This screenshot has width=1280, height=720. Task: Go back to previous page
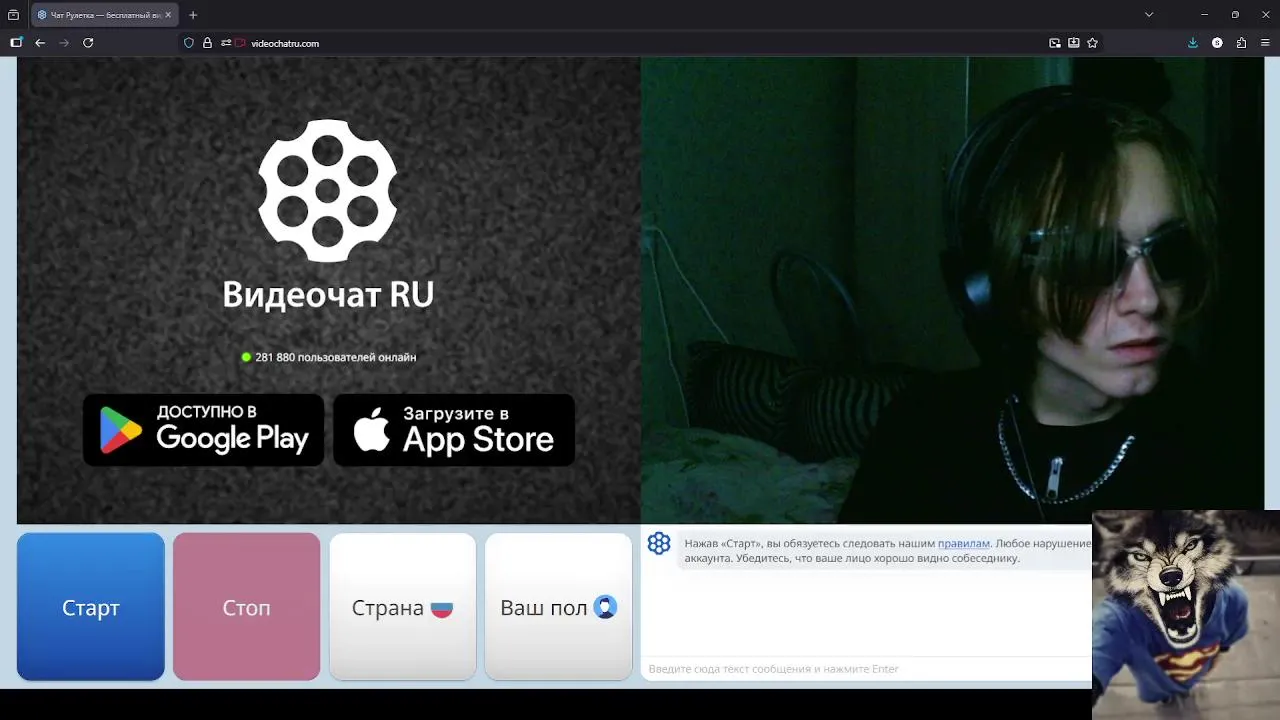[x=40, y=43]
